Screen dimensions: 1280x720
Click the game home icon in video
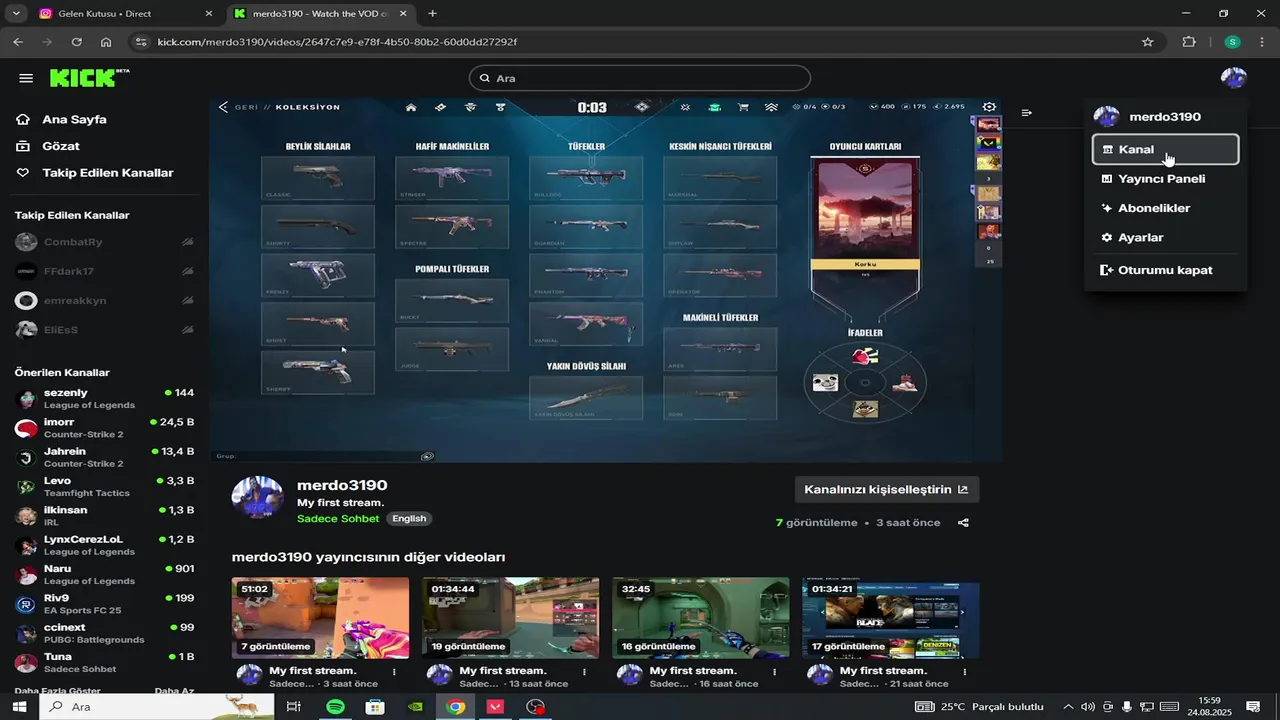[x=410, y=107]
